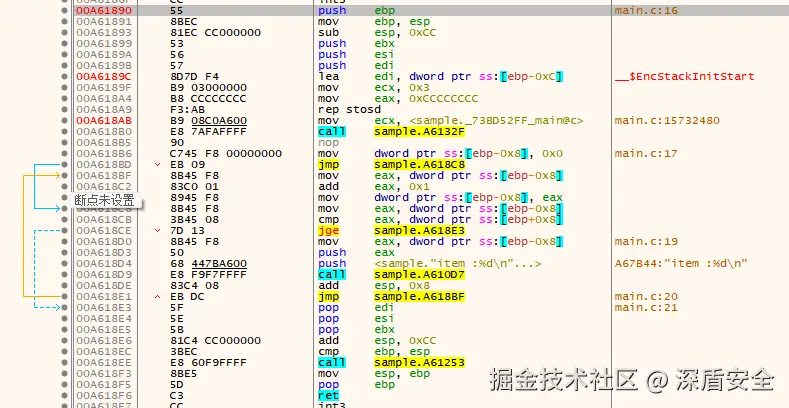Viewport: 789px width, 408px height.
Task: Select address 00A618E1
Action: click(104, 297)
